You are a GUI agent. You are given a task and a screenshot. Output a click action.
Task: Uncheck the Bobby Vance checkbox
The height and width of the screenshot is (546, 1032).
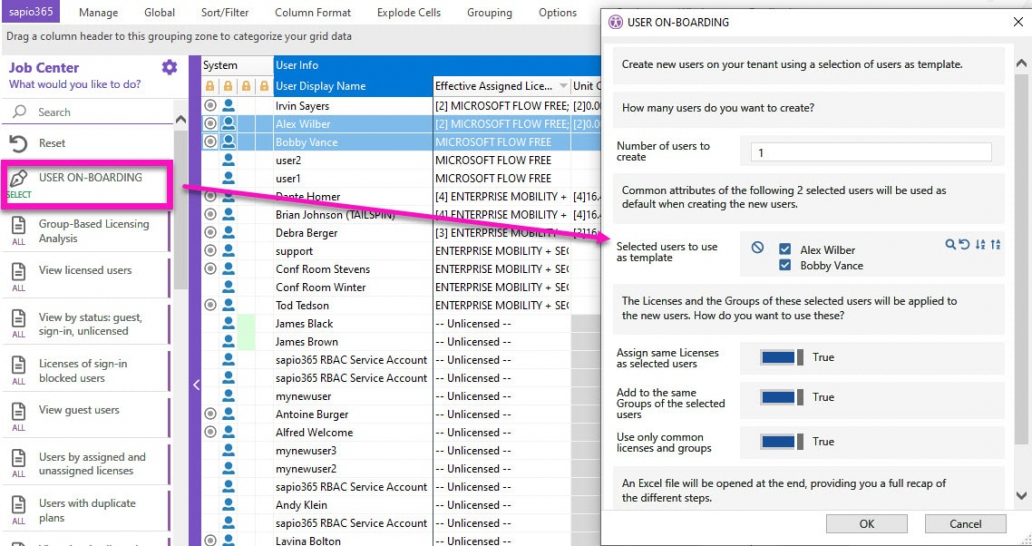(x=785, y=265)
